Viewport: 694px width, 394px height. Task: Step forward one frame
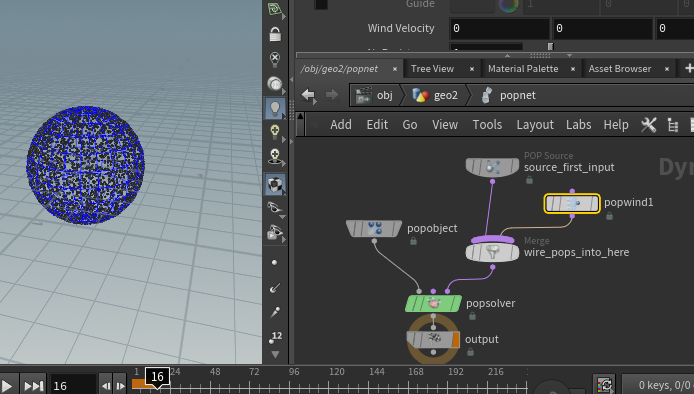tap(120, 386)
